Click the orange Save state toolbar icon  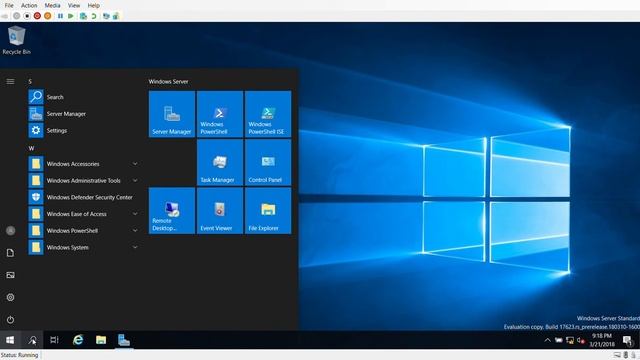tap(48, 16)
